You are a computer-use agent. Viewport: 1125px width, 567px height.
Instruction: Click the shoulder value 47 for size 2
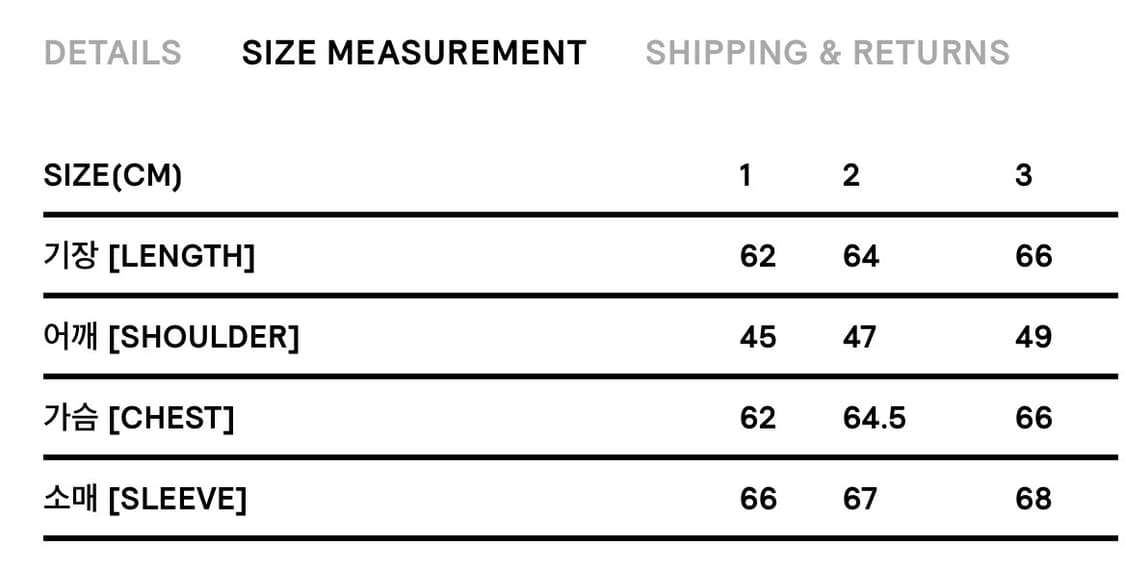pos(860,338)
